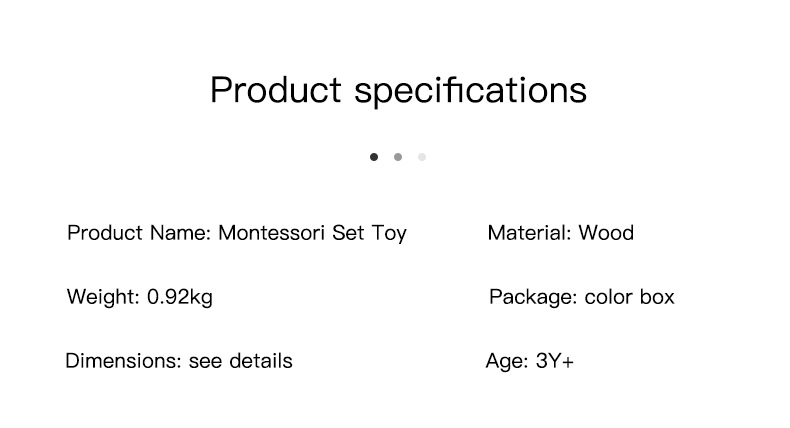Select the '0.92kg' weight value
This screenshot has height=428, width=790.
coord(180,297)
